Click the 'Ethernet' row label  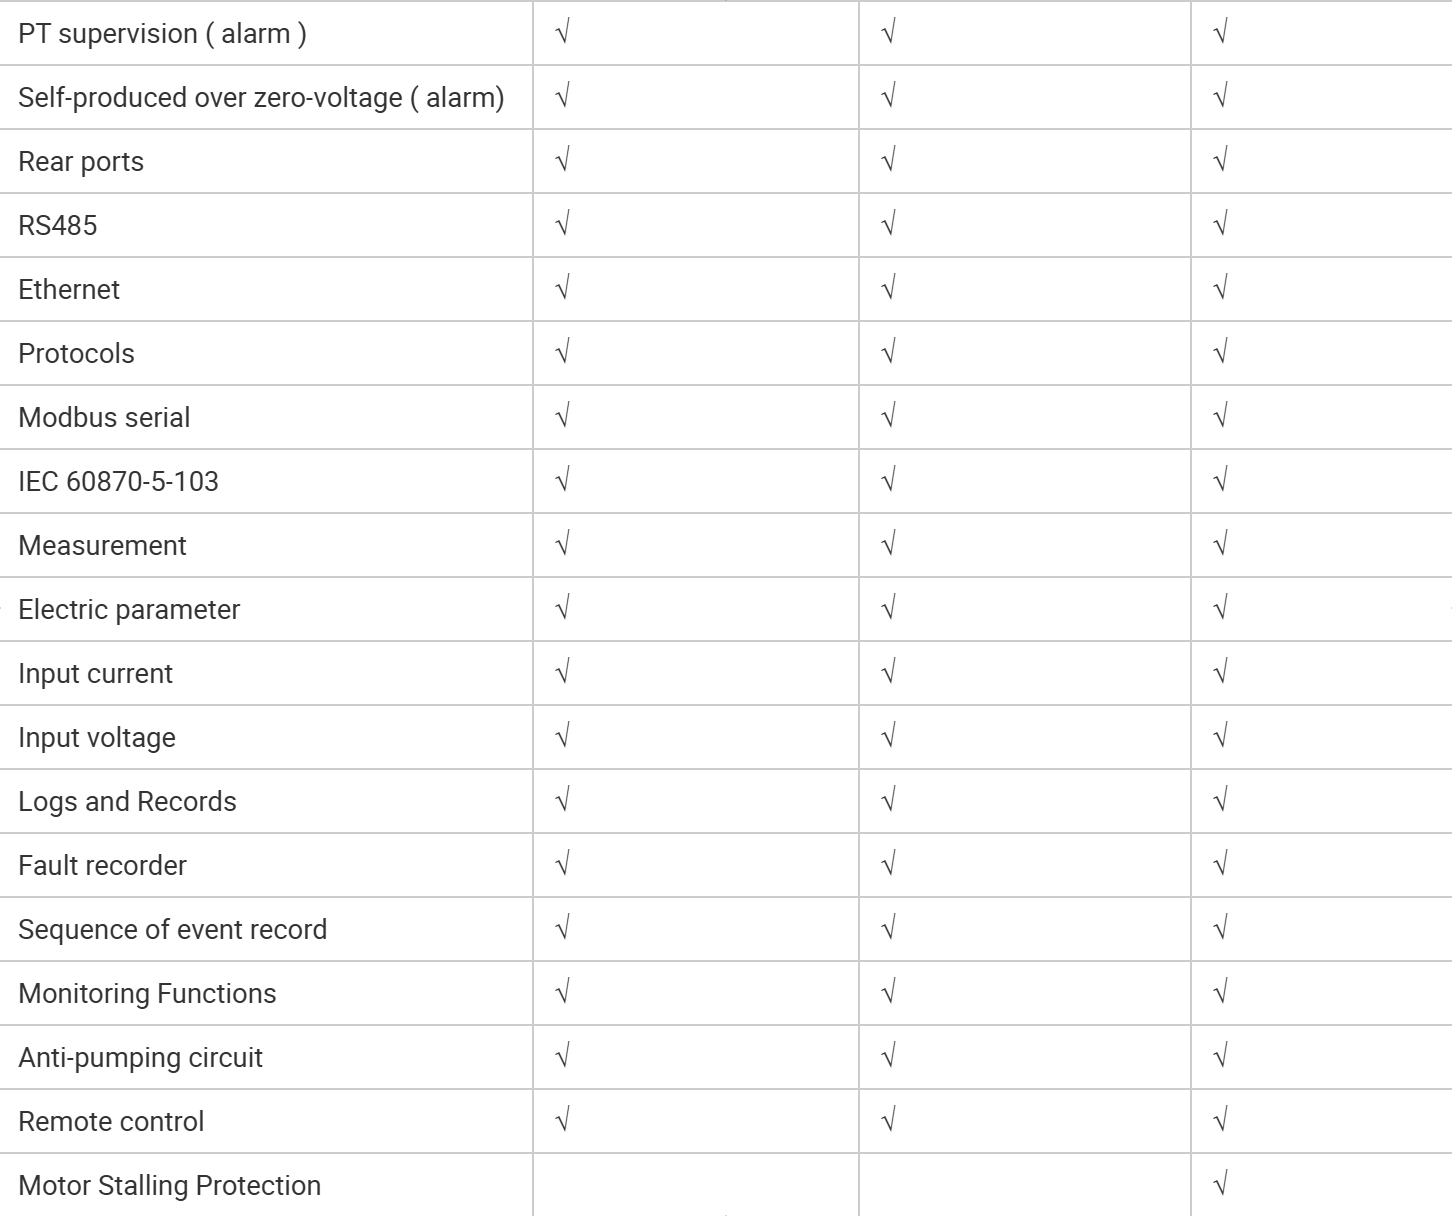(69, 290)
